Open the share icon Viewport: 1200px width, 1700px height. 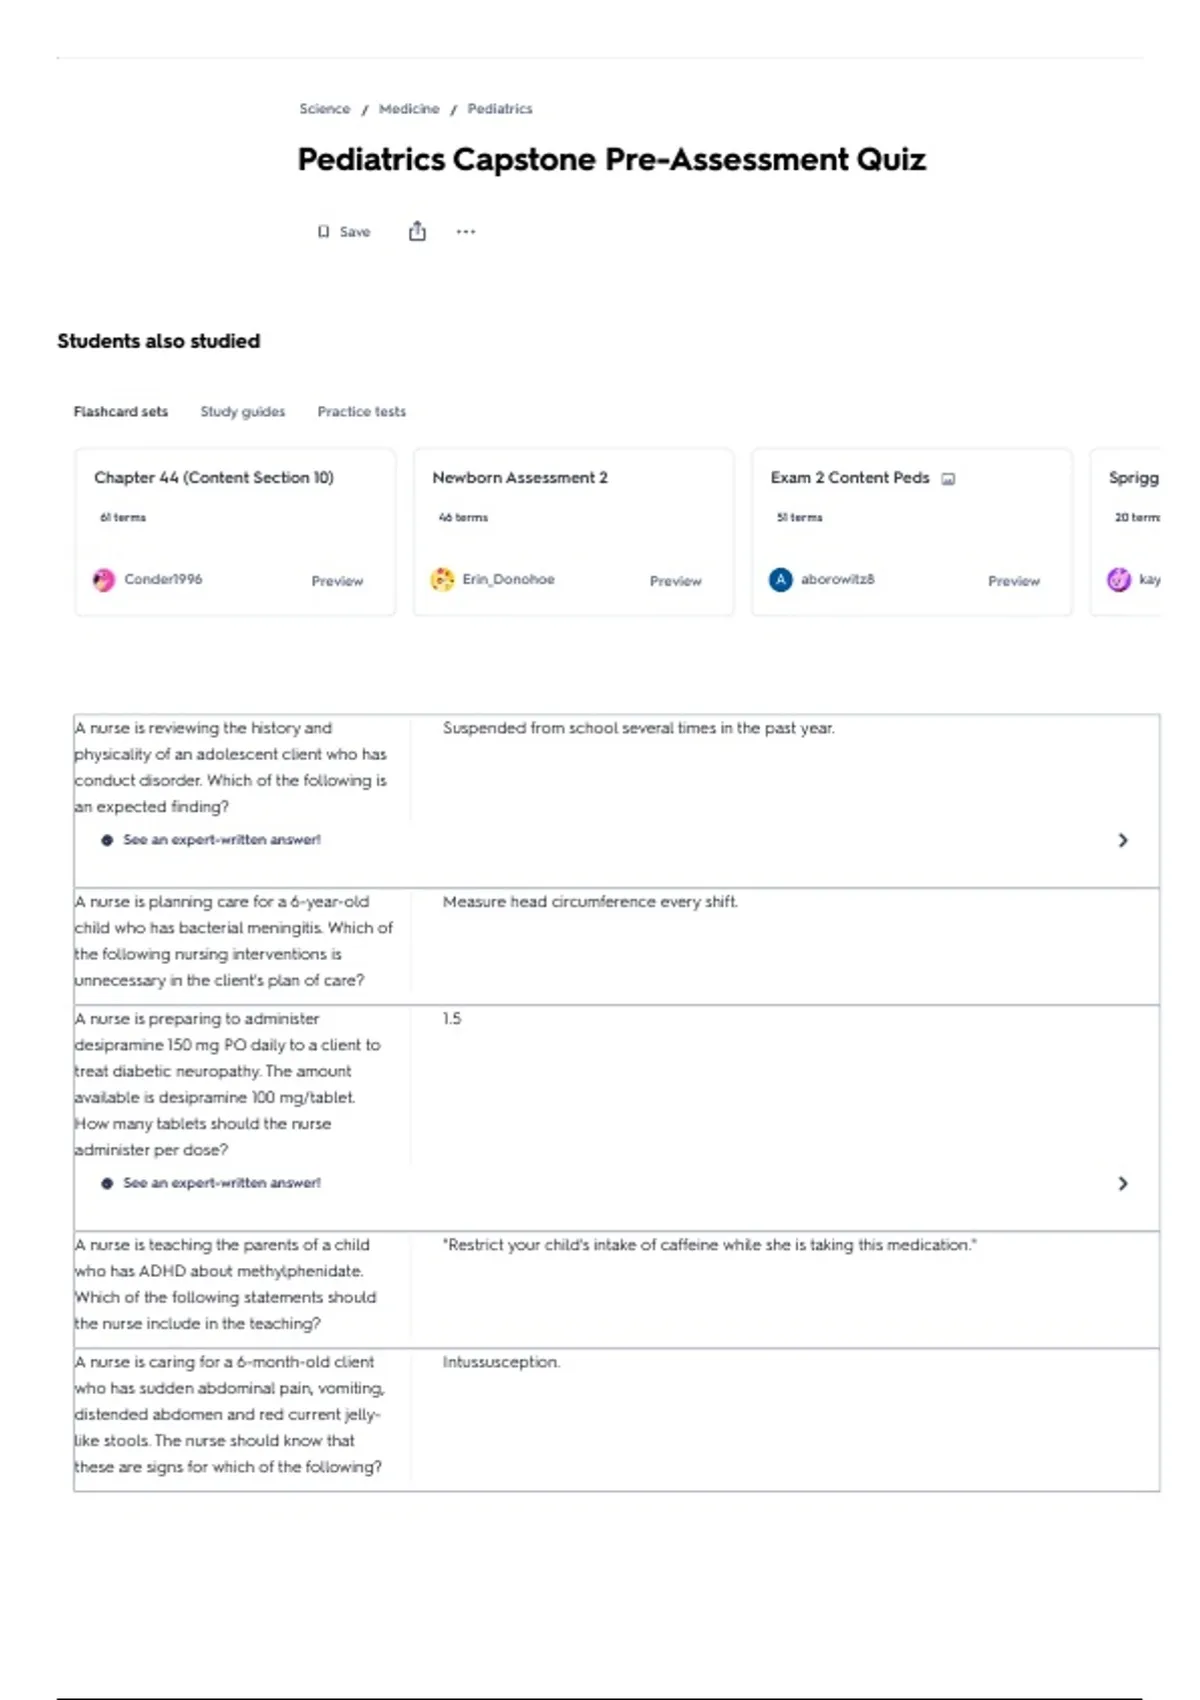(417, 232)
